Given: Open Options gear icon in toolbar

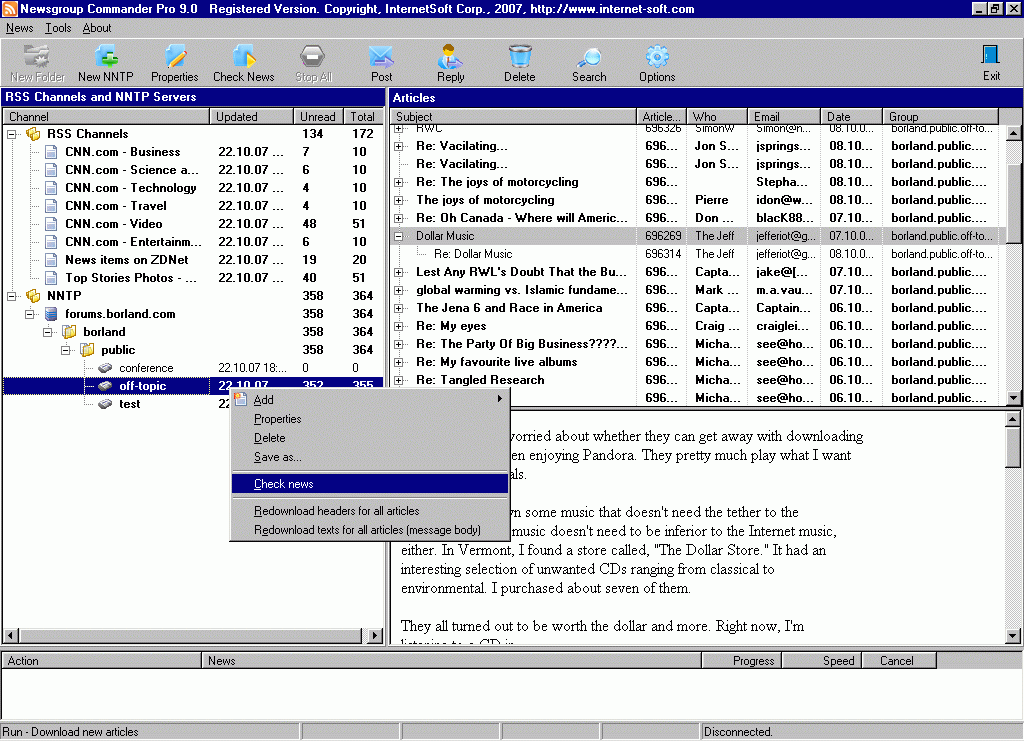Looking at the screenshot, I should pos(657,62).
